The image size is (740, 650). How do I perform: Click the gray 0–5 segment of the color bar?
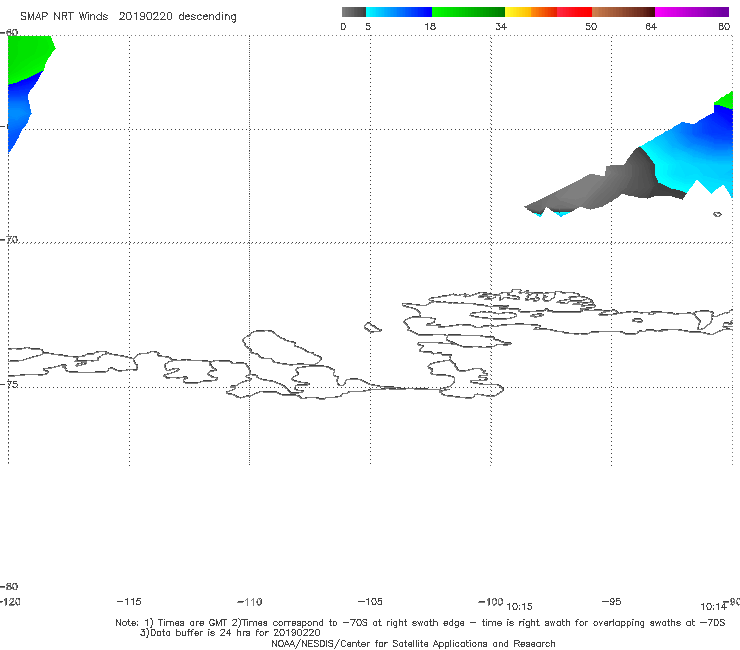tap(353, 12)
